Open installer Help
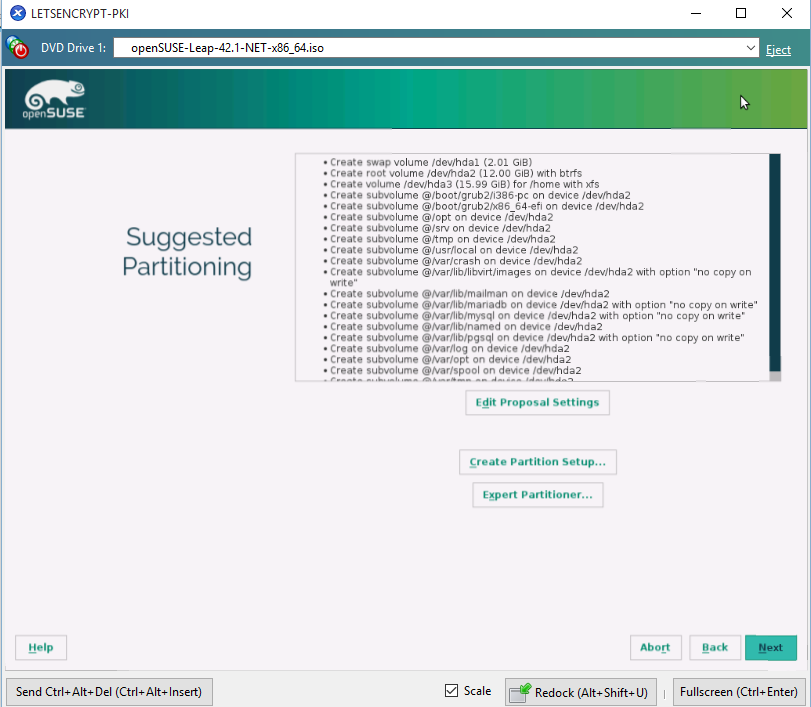This screenshot has height=707, width=811. 41,647
